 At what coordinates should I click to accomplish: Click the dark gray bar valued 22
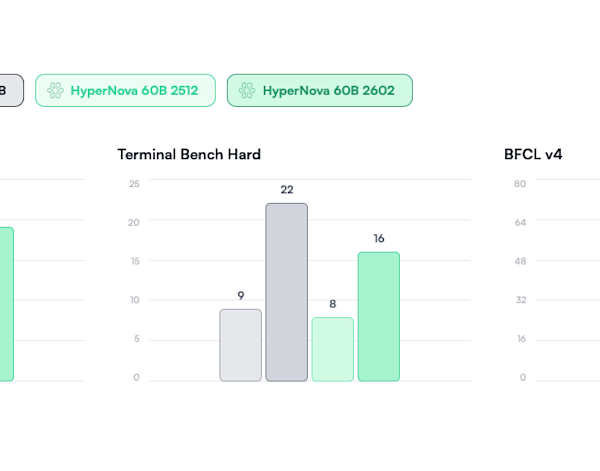(286, 292)
